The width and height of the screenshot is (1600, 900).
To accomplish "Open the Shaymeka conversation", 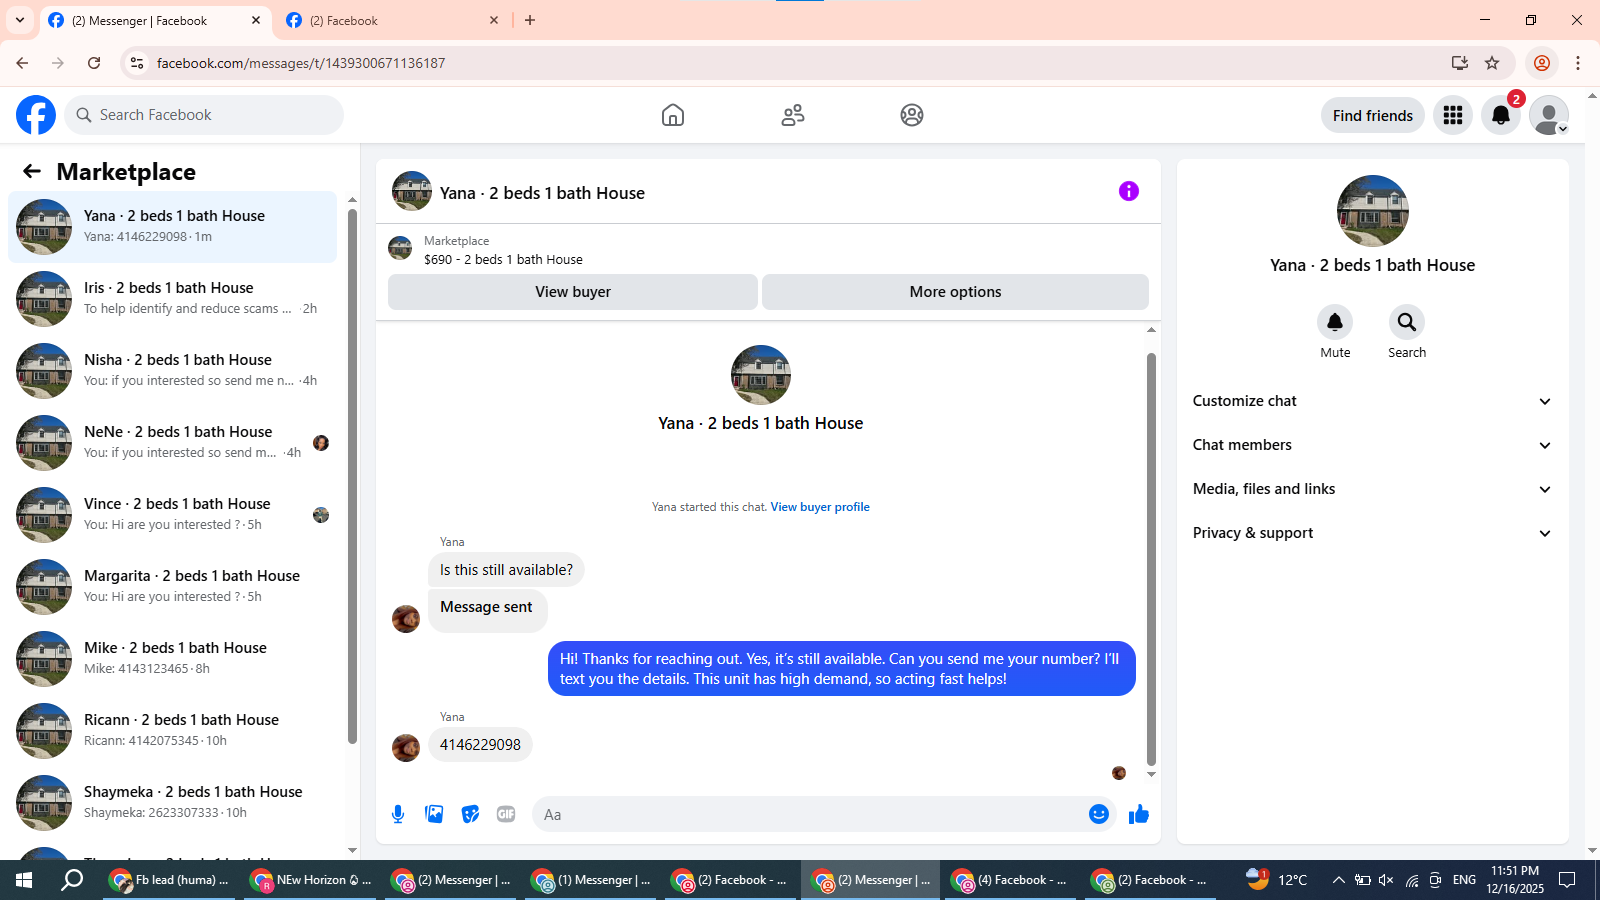I will click(173, 803).
